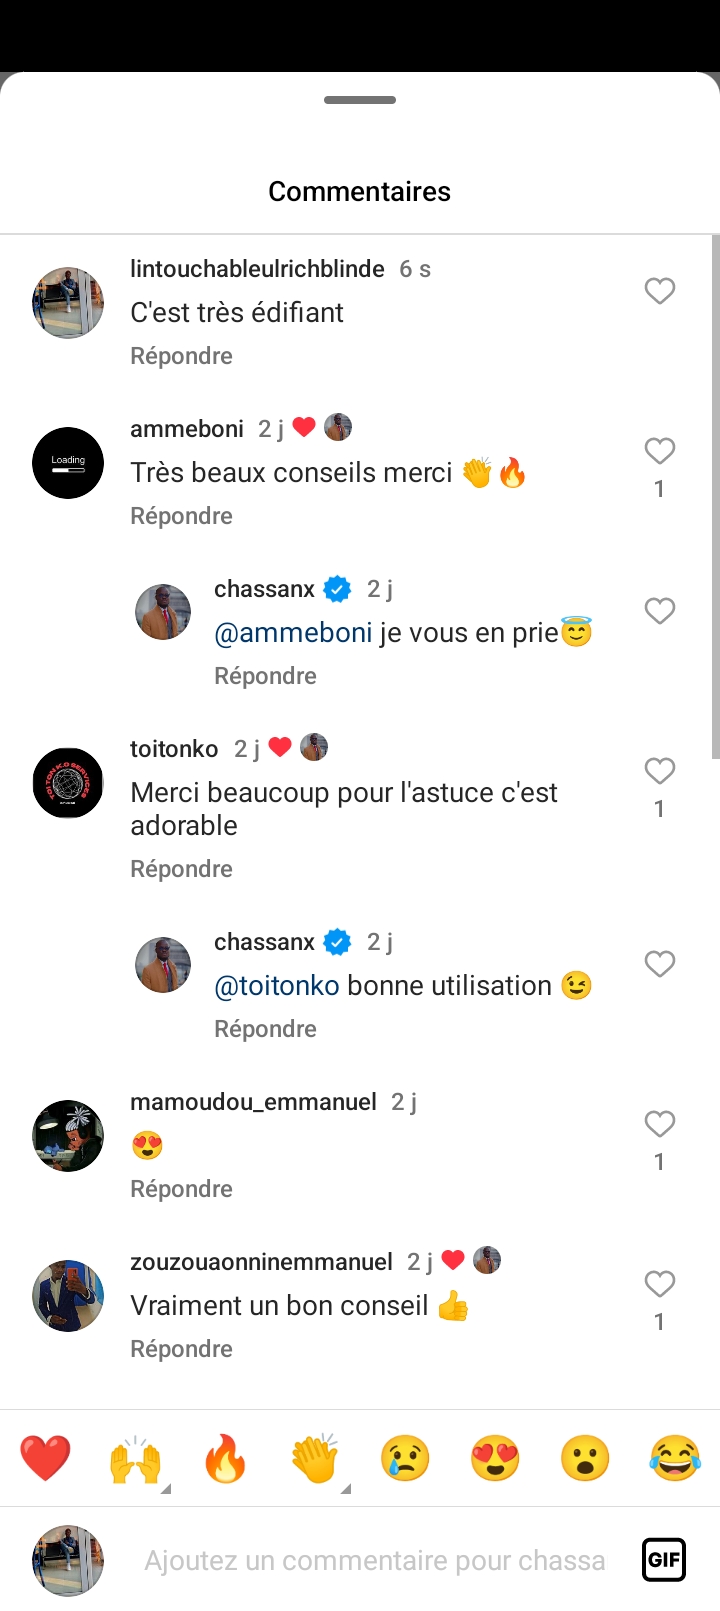Tap the sheet drag handle
The width and height of the screenshot is (720, 1611).
pyautogui.click(x=360, y=100)
